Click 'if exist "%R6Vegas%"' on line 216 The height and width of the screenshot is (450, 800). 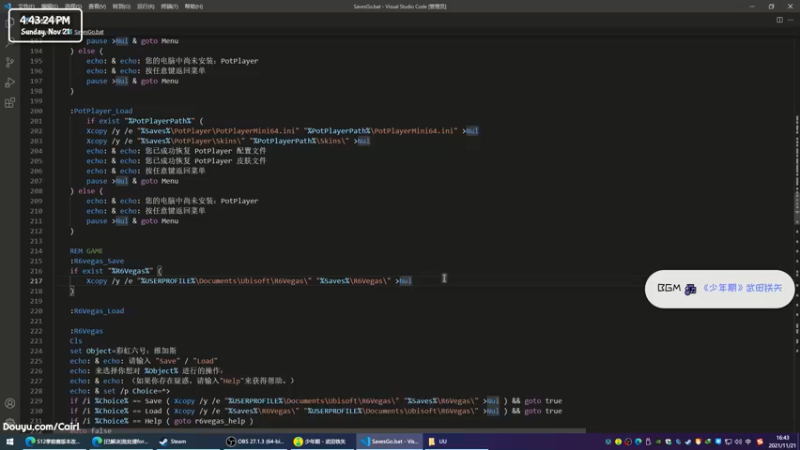(x=111, y=271)
